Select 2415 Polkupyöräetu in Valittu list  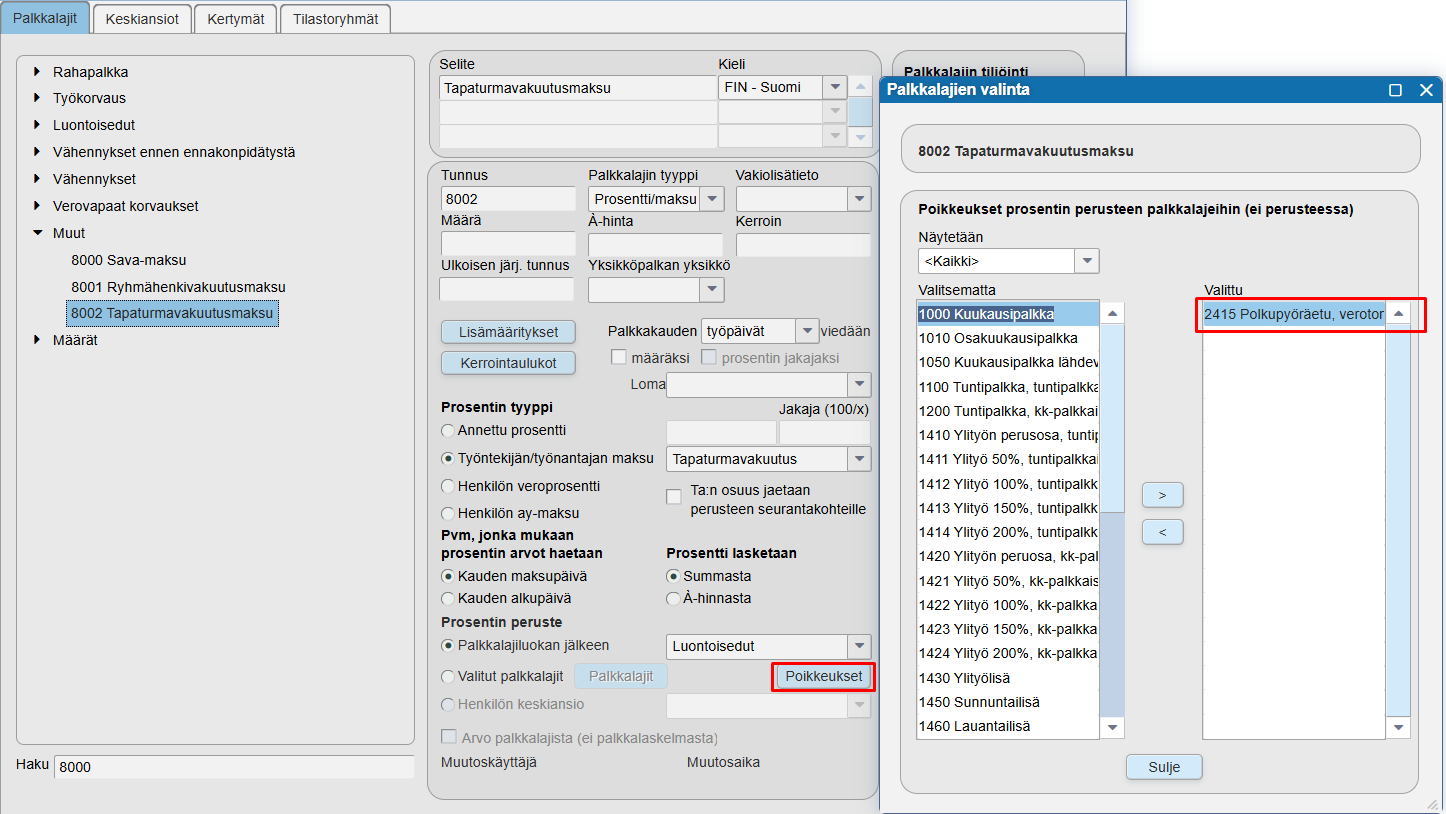1294,314
